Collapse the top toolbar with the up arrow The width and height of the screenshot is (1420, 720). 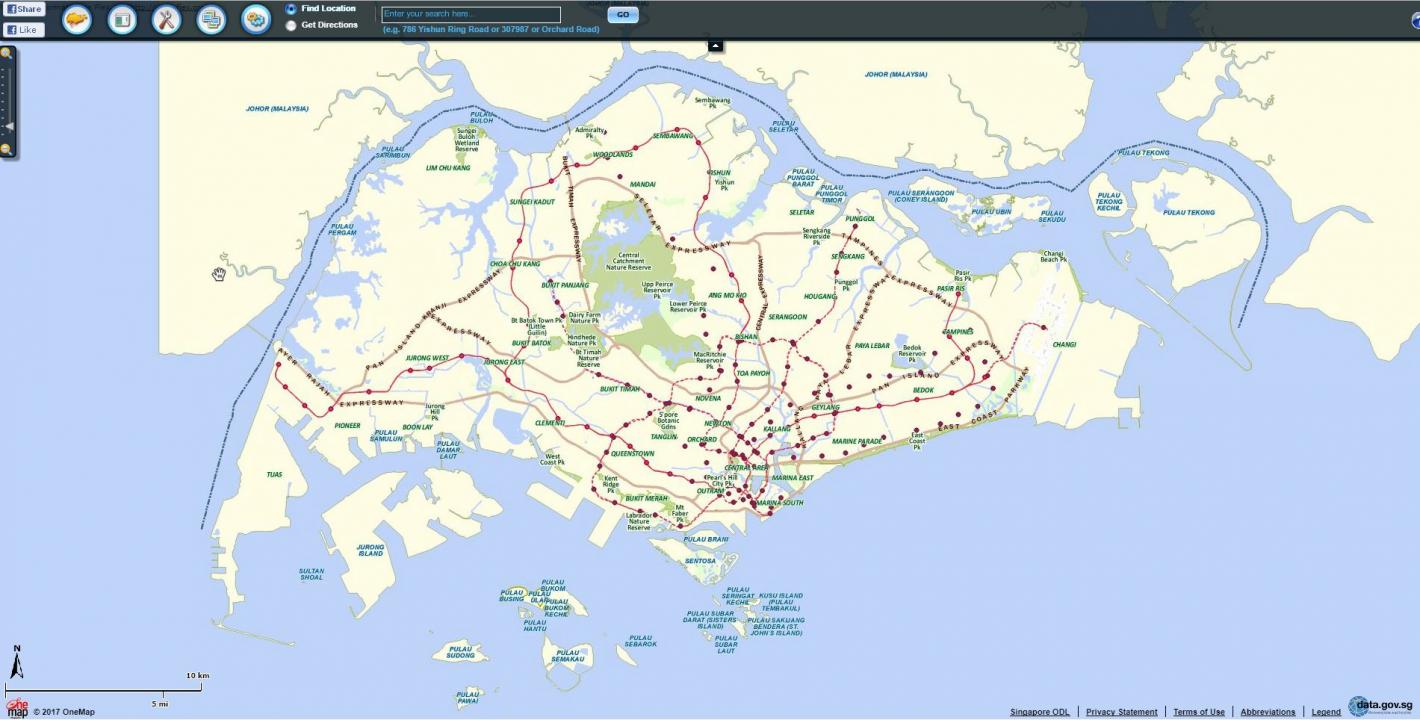714,45
